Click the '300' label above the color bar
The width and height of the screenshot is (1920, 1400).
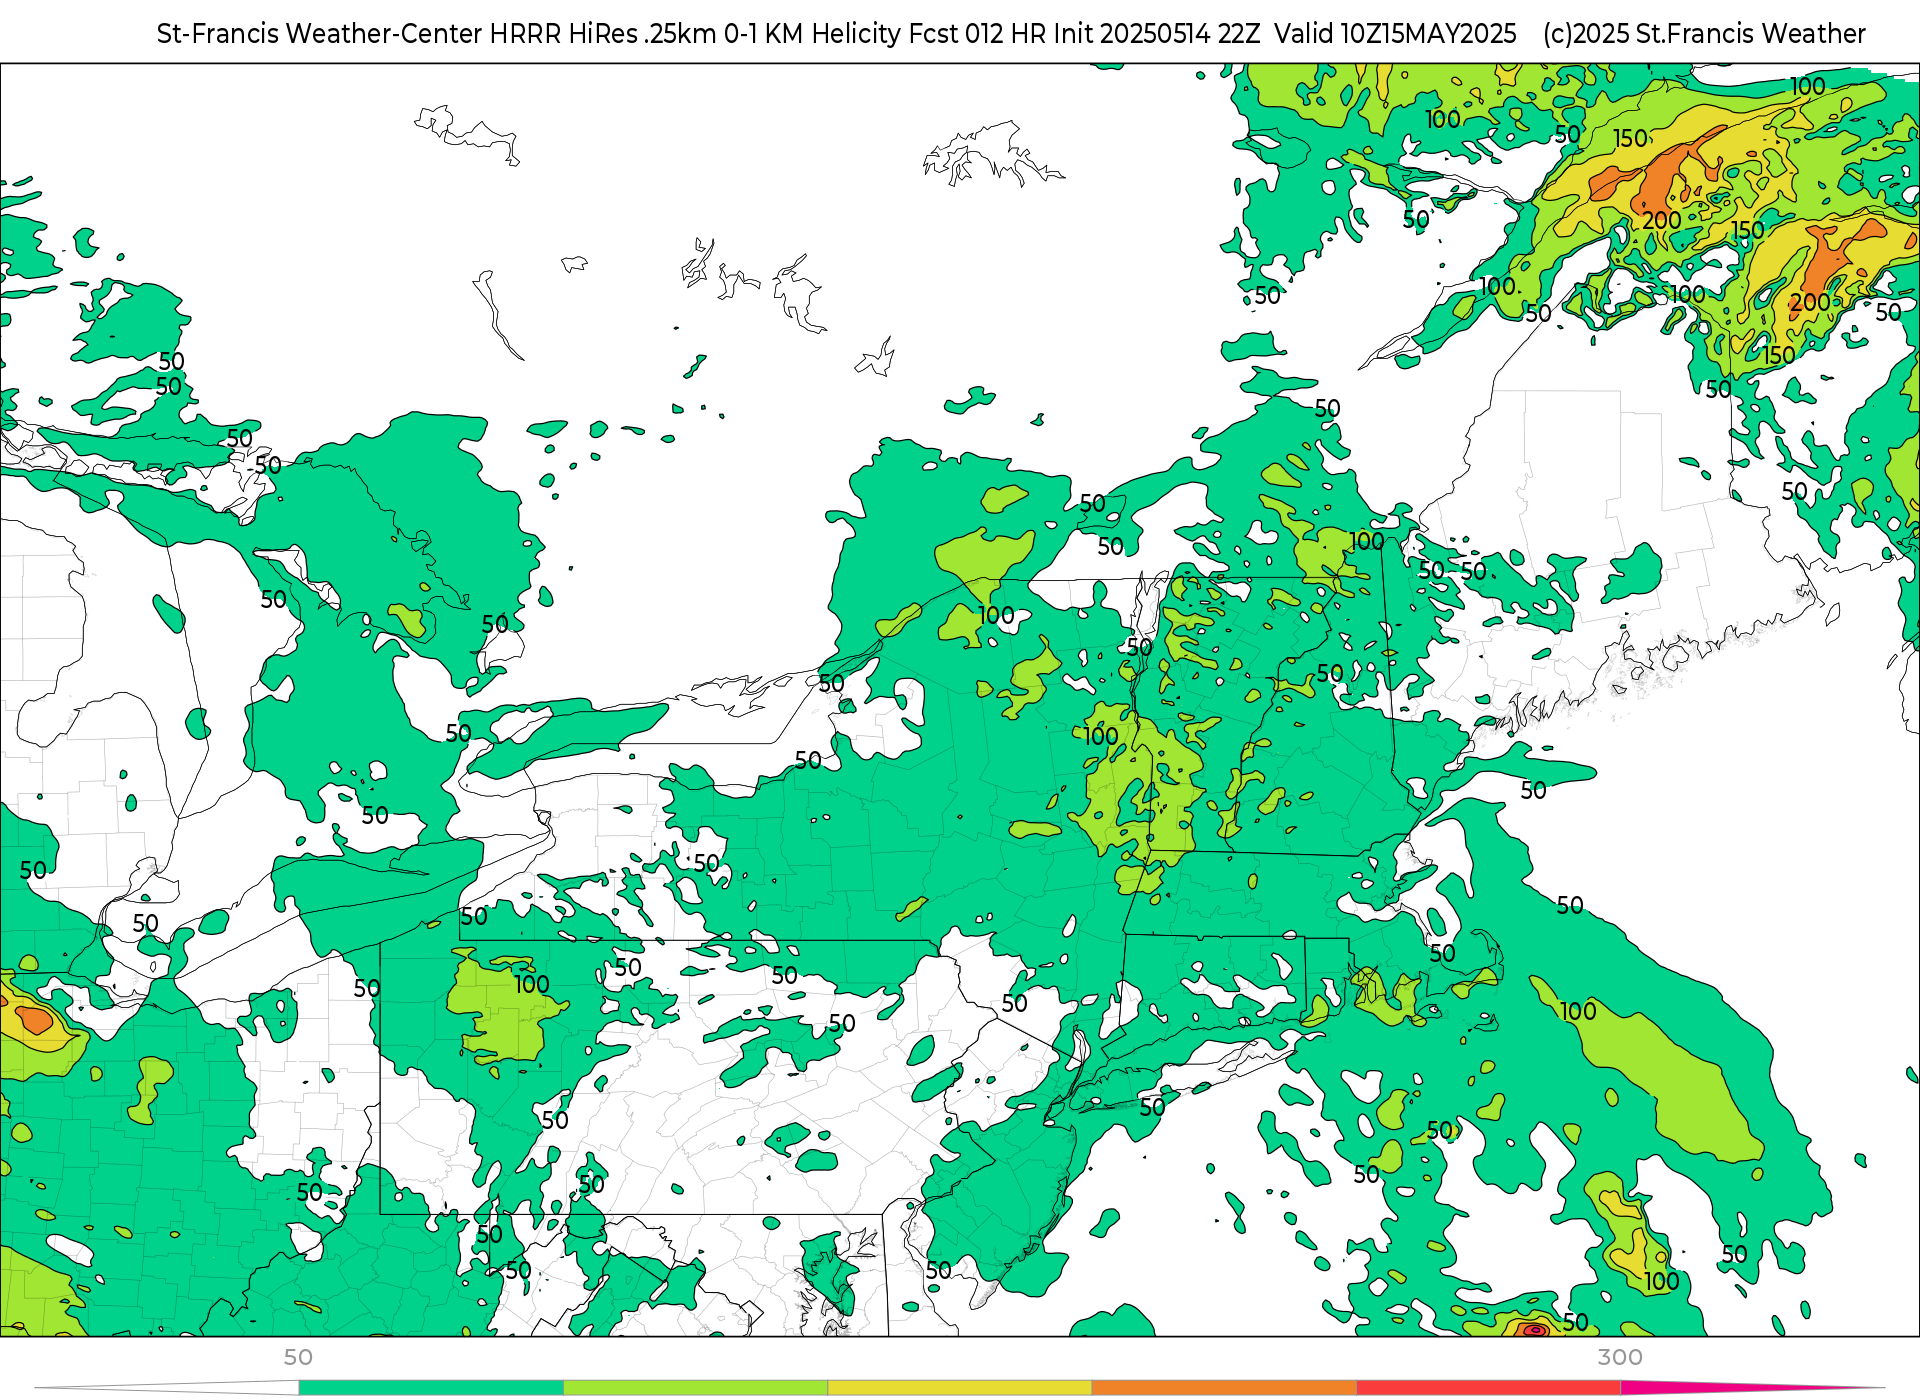pyautogui.click(x=1620, y=1357)
